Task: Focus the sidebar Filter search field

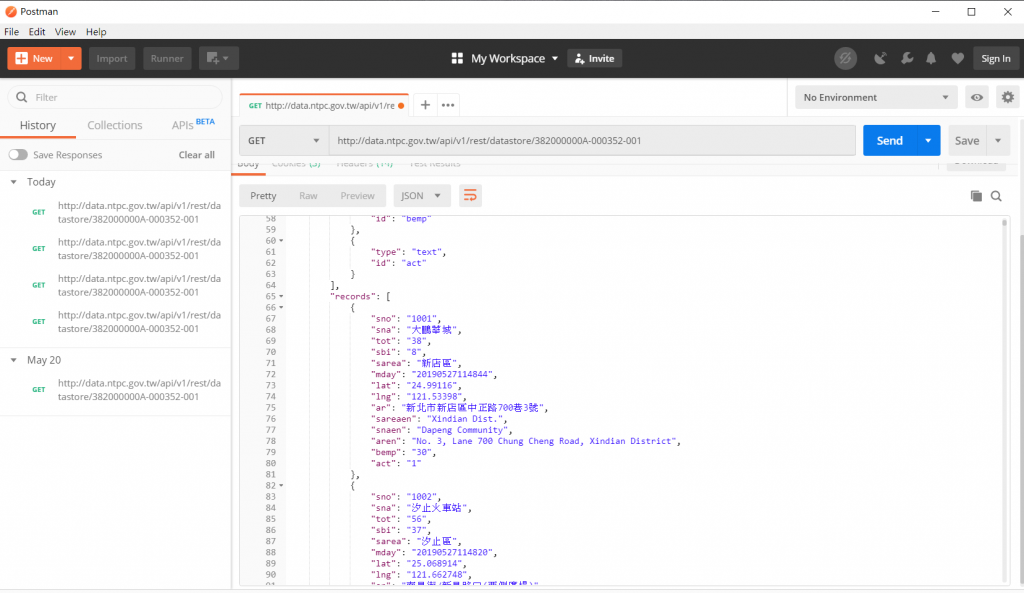Action: 115,97
